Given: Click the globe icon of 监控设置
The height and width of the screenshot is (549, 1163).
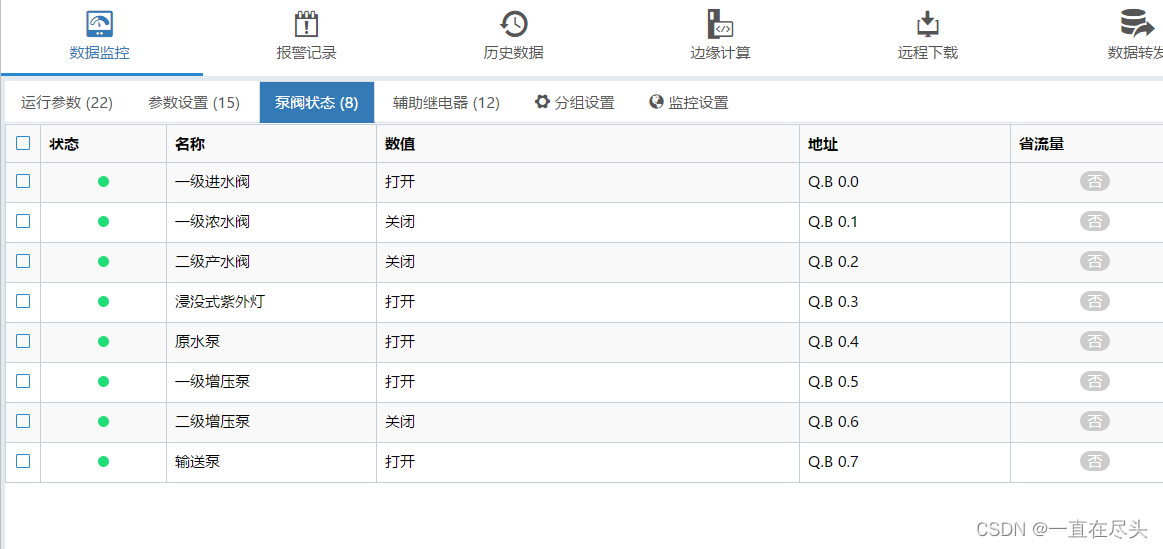Looking at the screenshot, I should pyautogui.click(x=656, y=102).
